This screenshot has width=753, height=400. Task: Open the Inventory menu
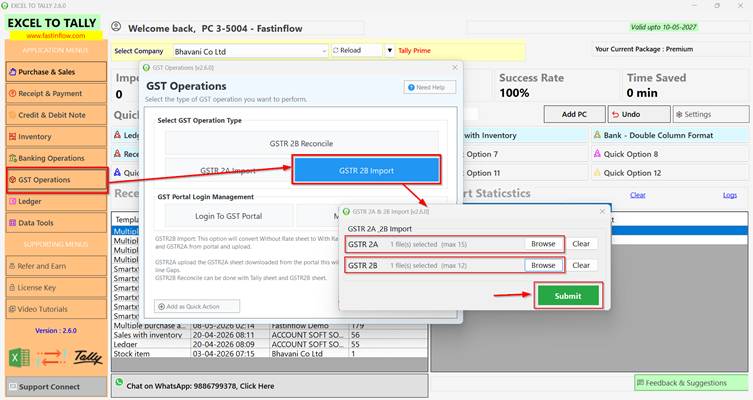click(56, 136)
